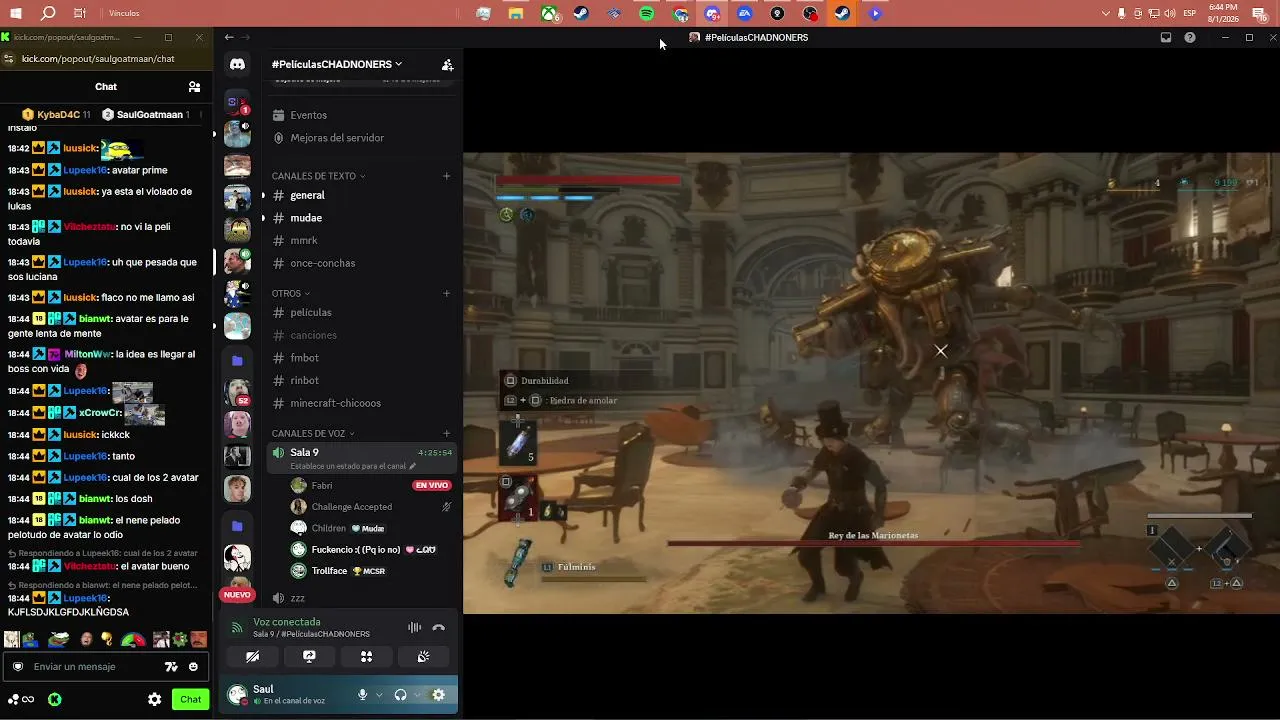Open the fmbot channel
This screenshot has height=720, width=1280.
pos(362,357)
